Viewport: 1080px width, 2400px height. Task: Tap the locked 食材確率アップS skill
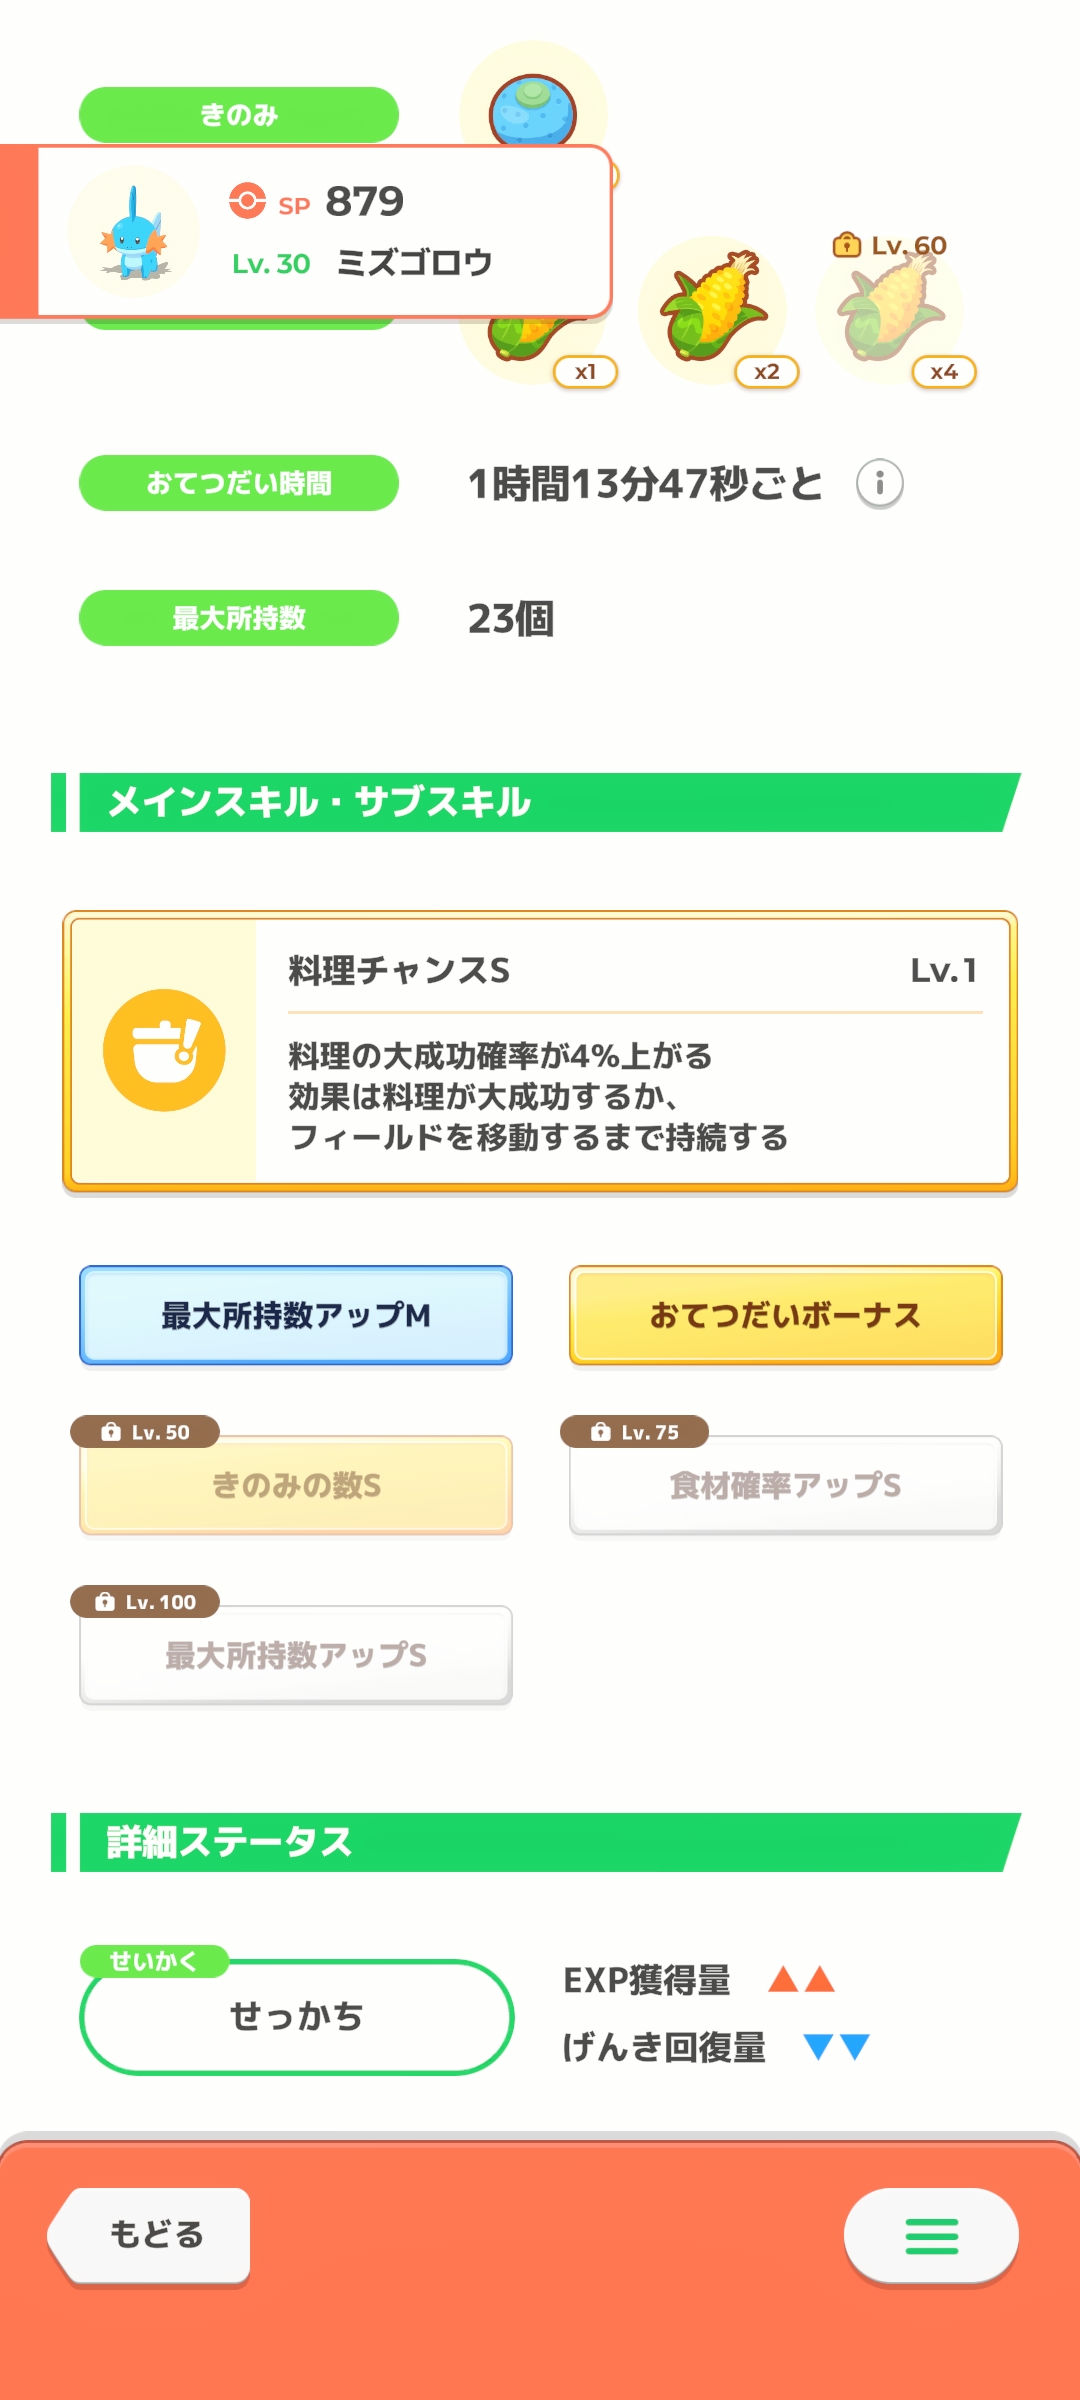[x=785, y=1485]
